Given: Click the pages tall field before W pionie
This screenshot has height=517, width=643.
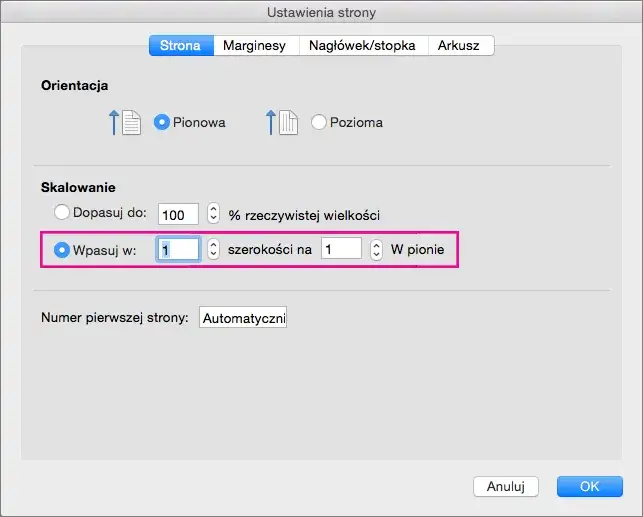Looking at the screenshot, I should click(341, 250).
